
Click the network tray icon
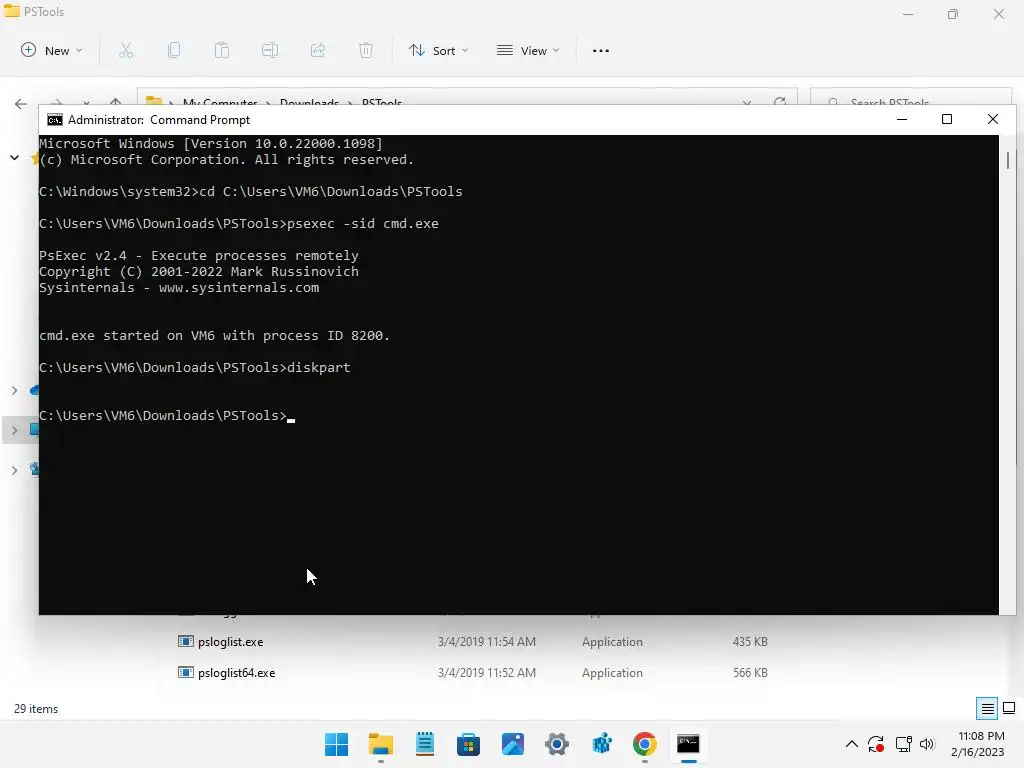903,744
